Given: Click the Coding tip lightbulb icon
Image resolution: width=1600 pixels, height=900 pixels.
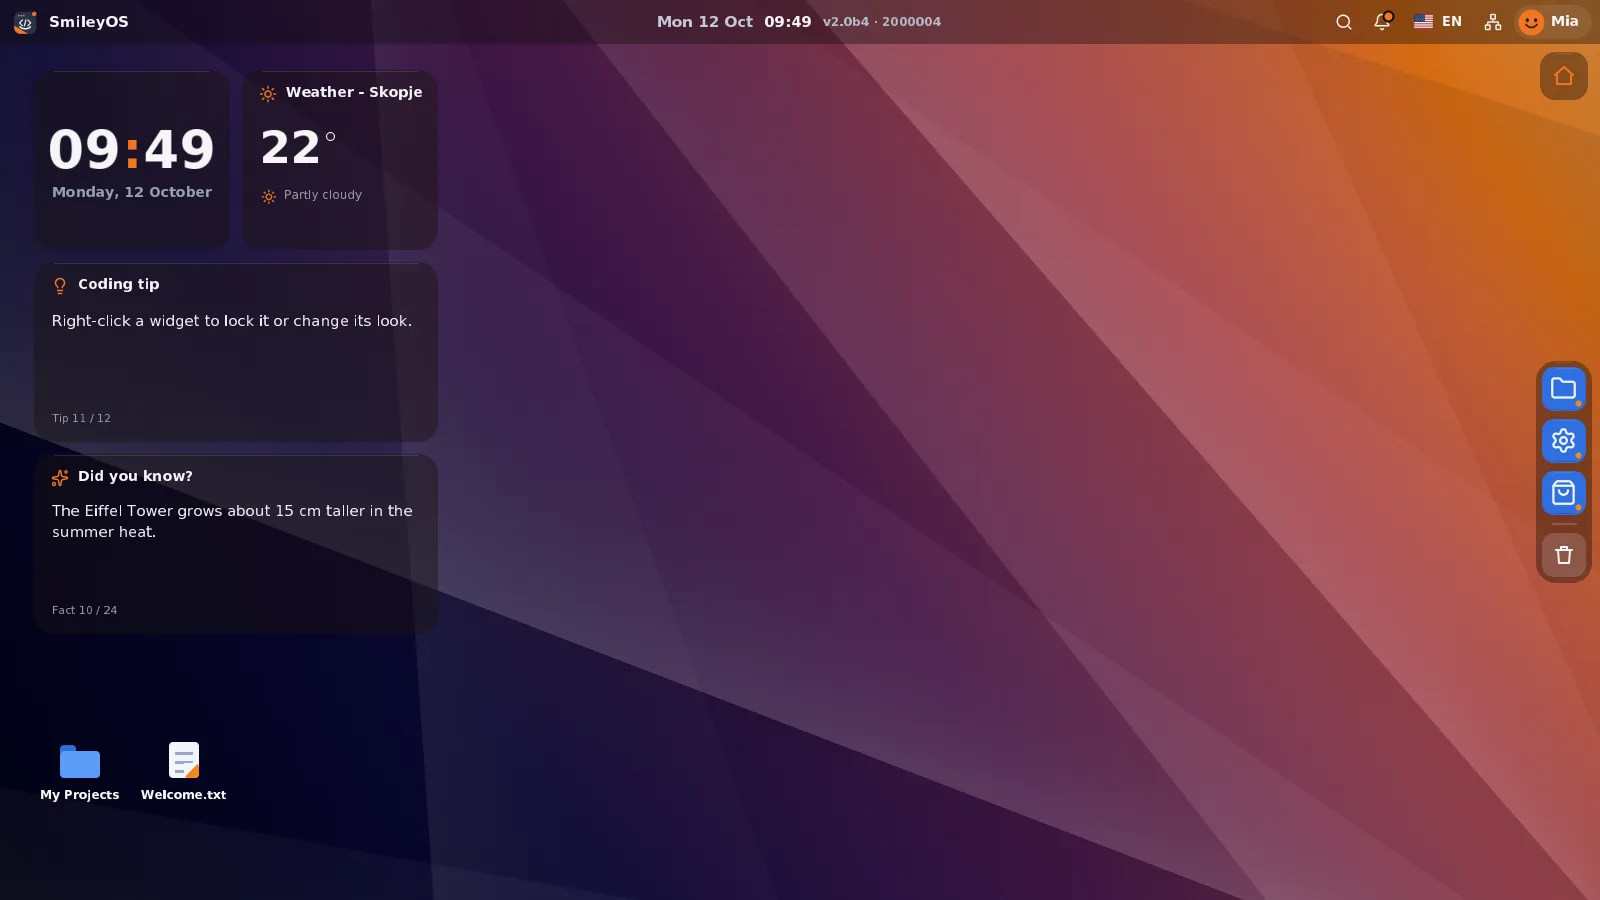Looking at the screenshot, I should [x=60, y=285].
